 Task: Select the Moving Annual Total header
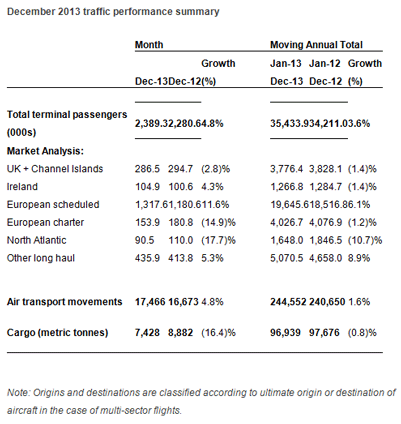tap(316, 45)
